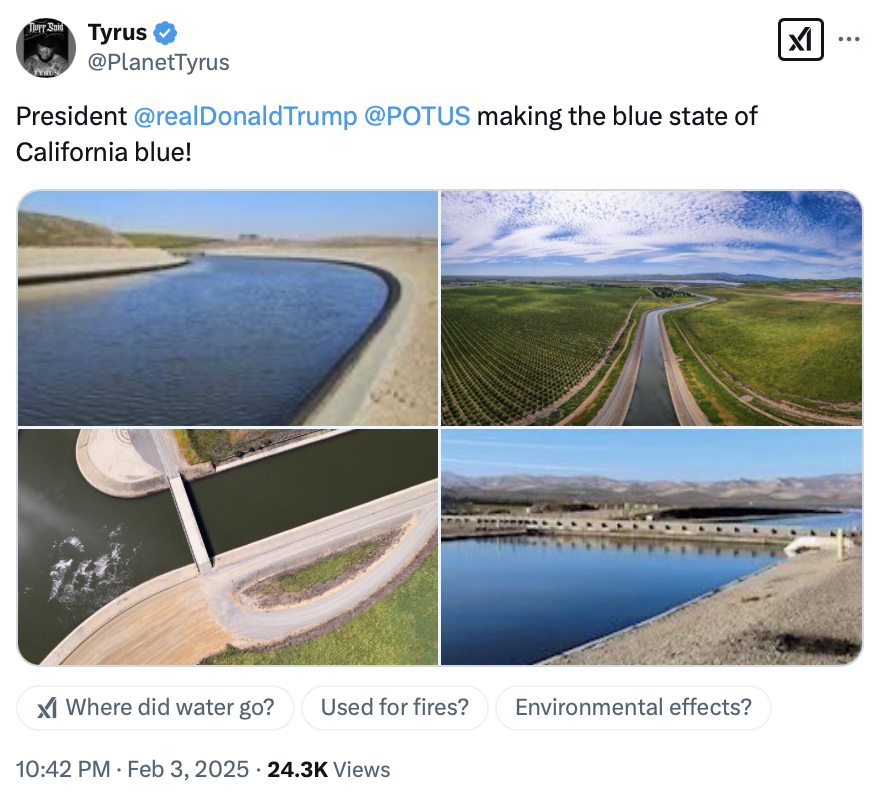Visit the @POTUS mention link

tap(416, 116)
